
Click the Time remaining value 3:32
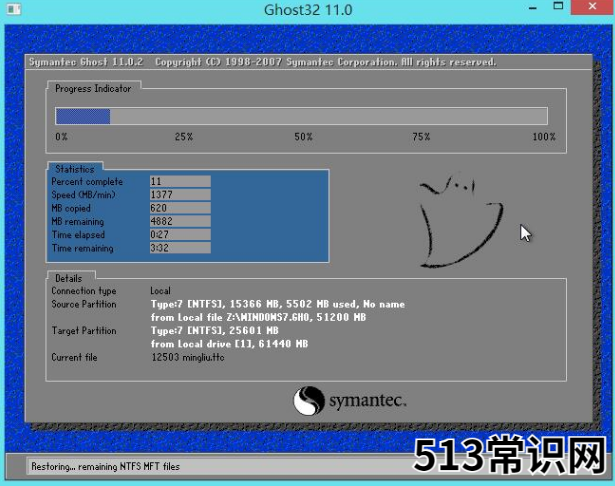tap(180, 248)
